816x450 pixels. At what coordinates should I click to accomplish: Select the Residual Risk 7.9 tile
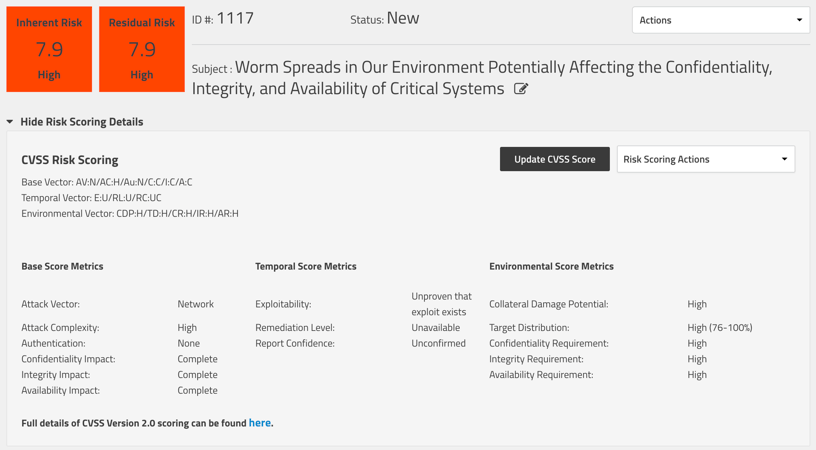pos(142,49)
